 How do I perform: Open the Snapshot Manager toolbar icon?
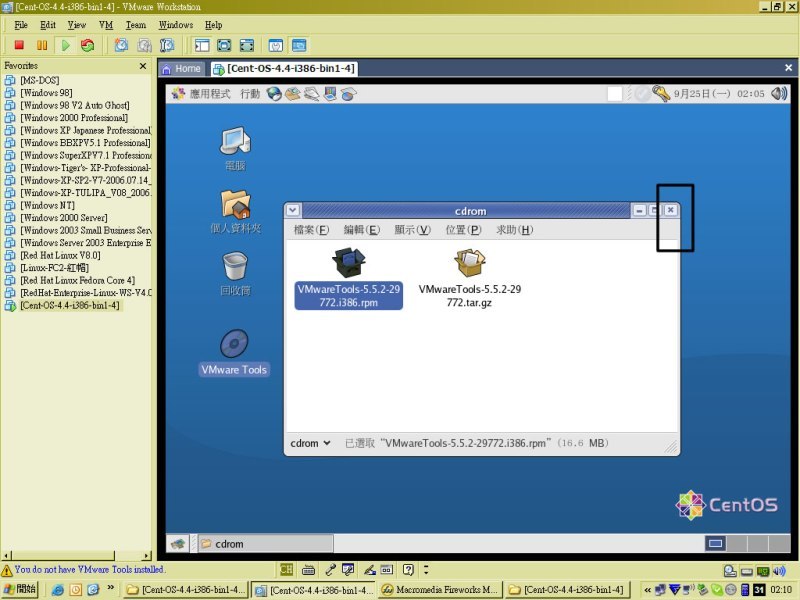pyautogui.click(x=167, y=45)
